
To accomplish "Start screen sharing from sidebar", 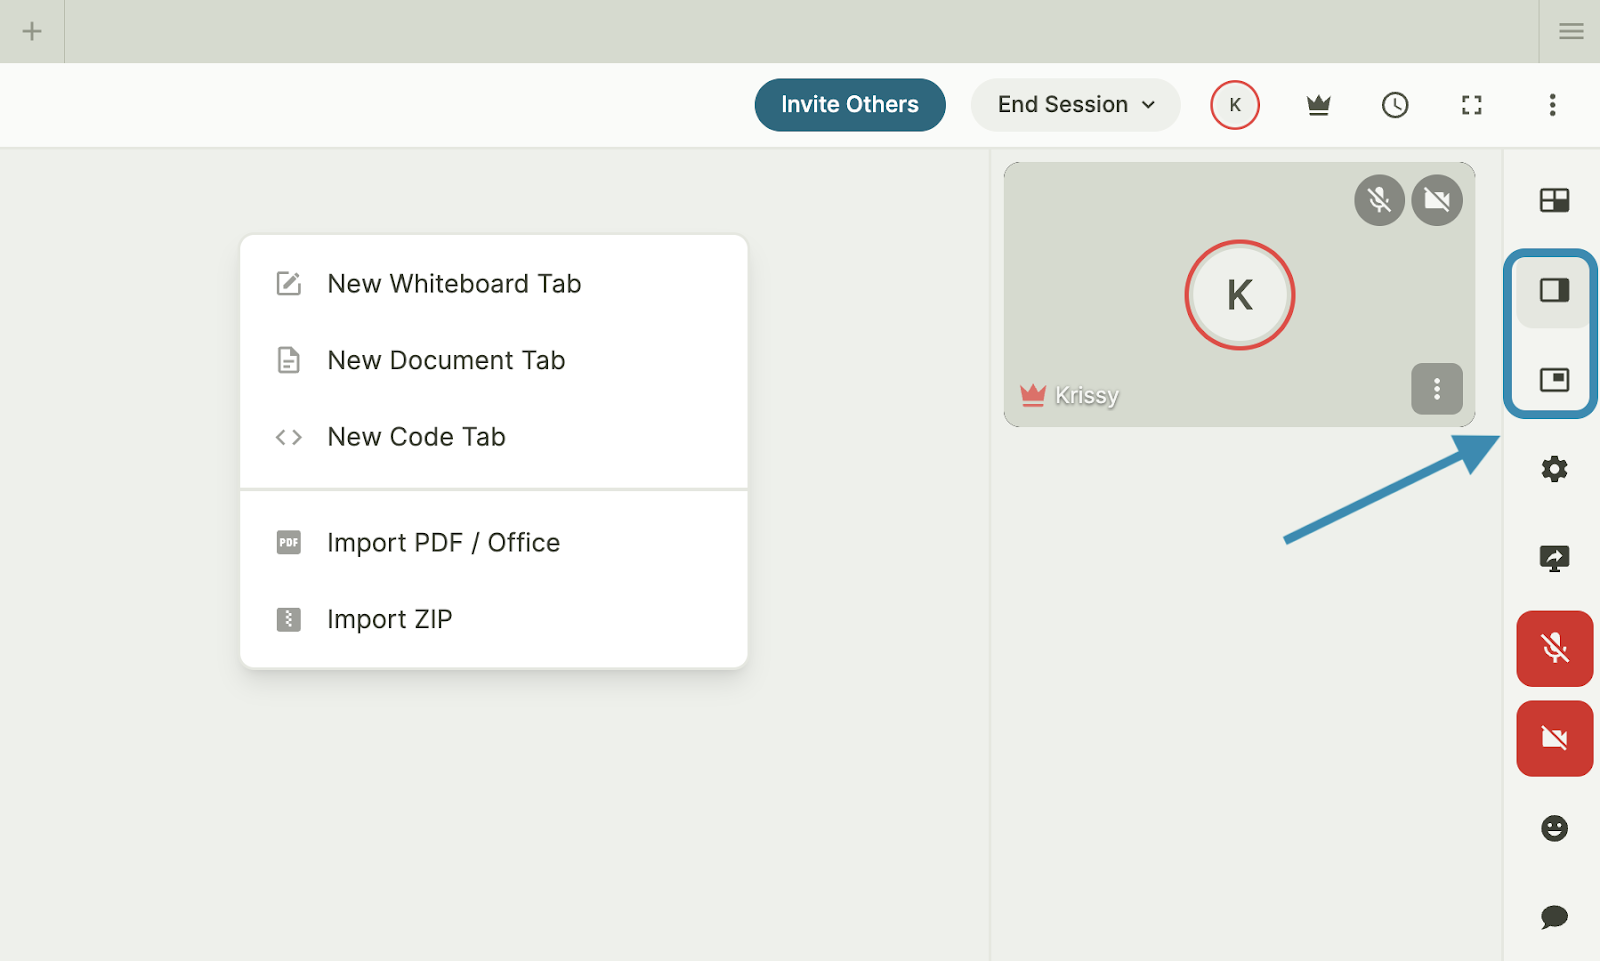I will (1554, 558).
